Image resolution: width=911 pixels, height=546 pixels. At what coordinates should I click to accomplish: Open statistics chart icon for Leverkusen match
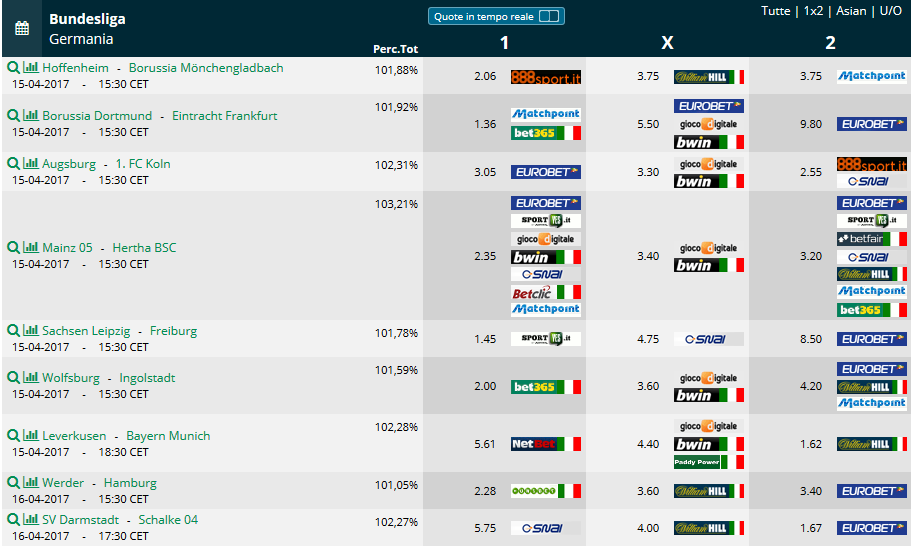tap(30, 436)
